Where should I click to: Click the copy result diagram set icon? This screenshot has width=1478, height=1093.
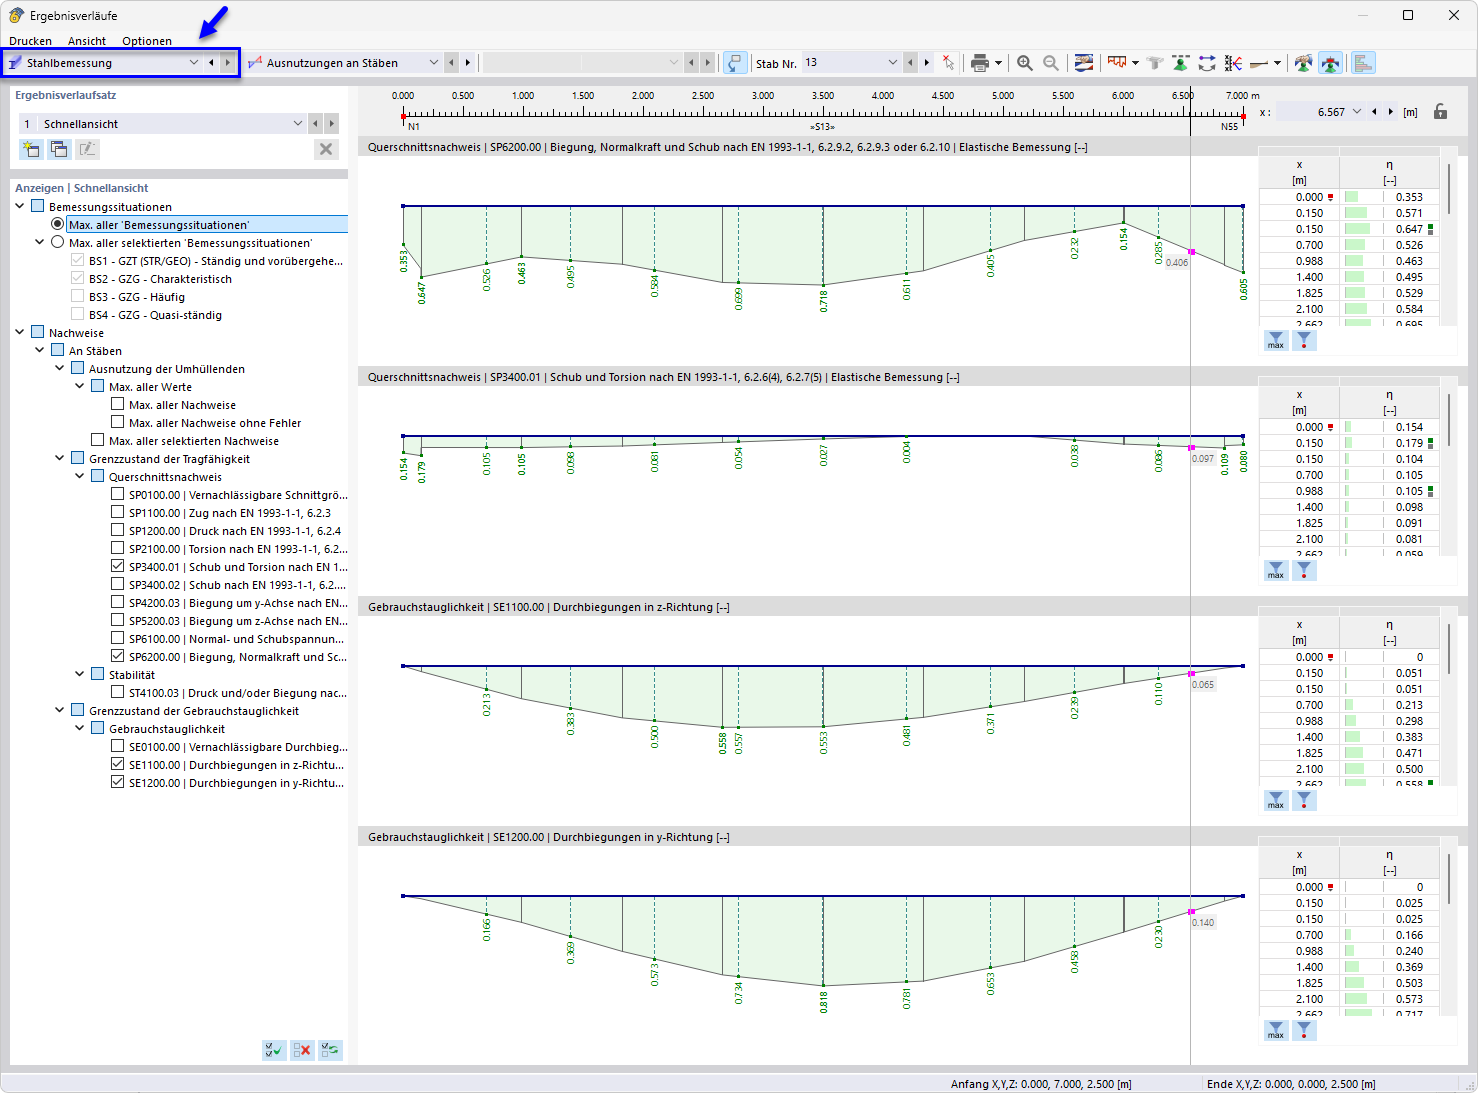[x=59, y=149]
